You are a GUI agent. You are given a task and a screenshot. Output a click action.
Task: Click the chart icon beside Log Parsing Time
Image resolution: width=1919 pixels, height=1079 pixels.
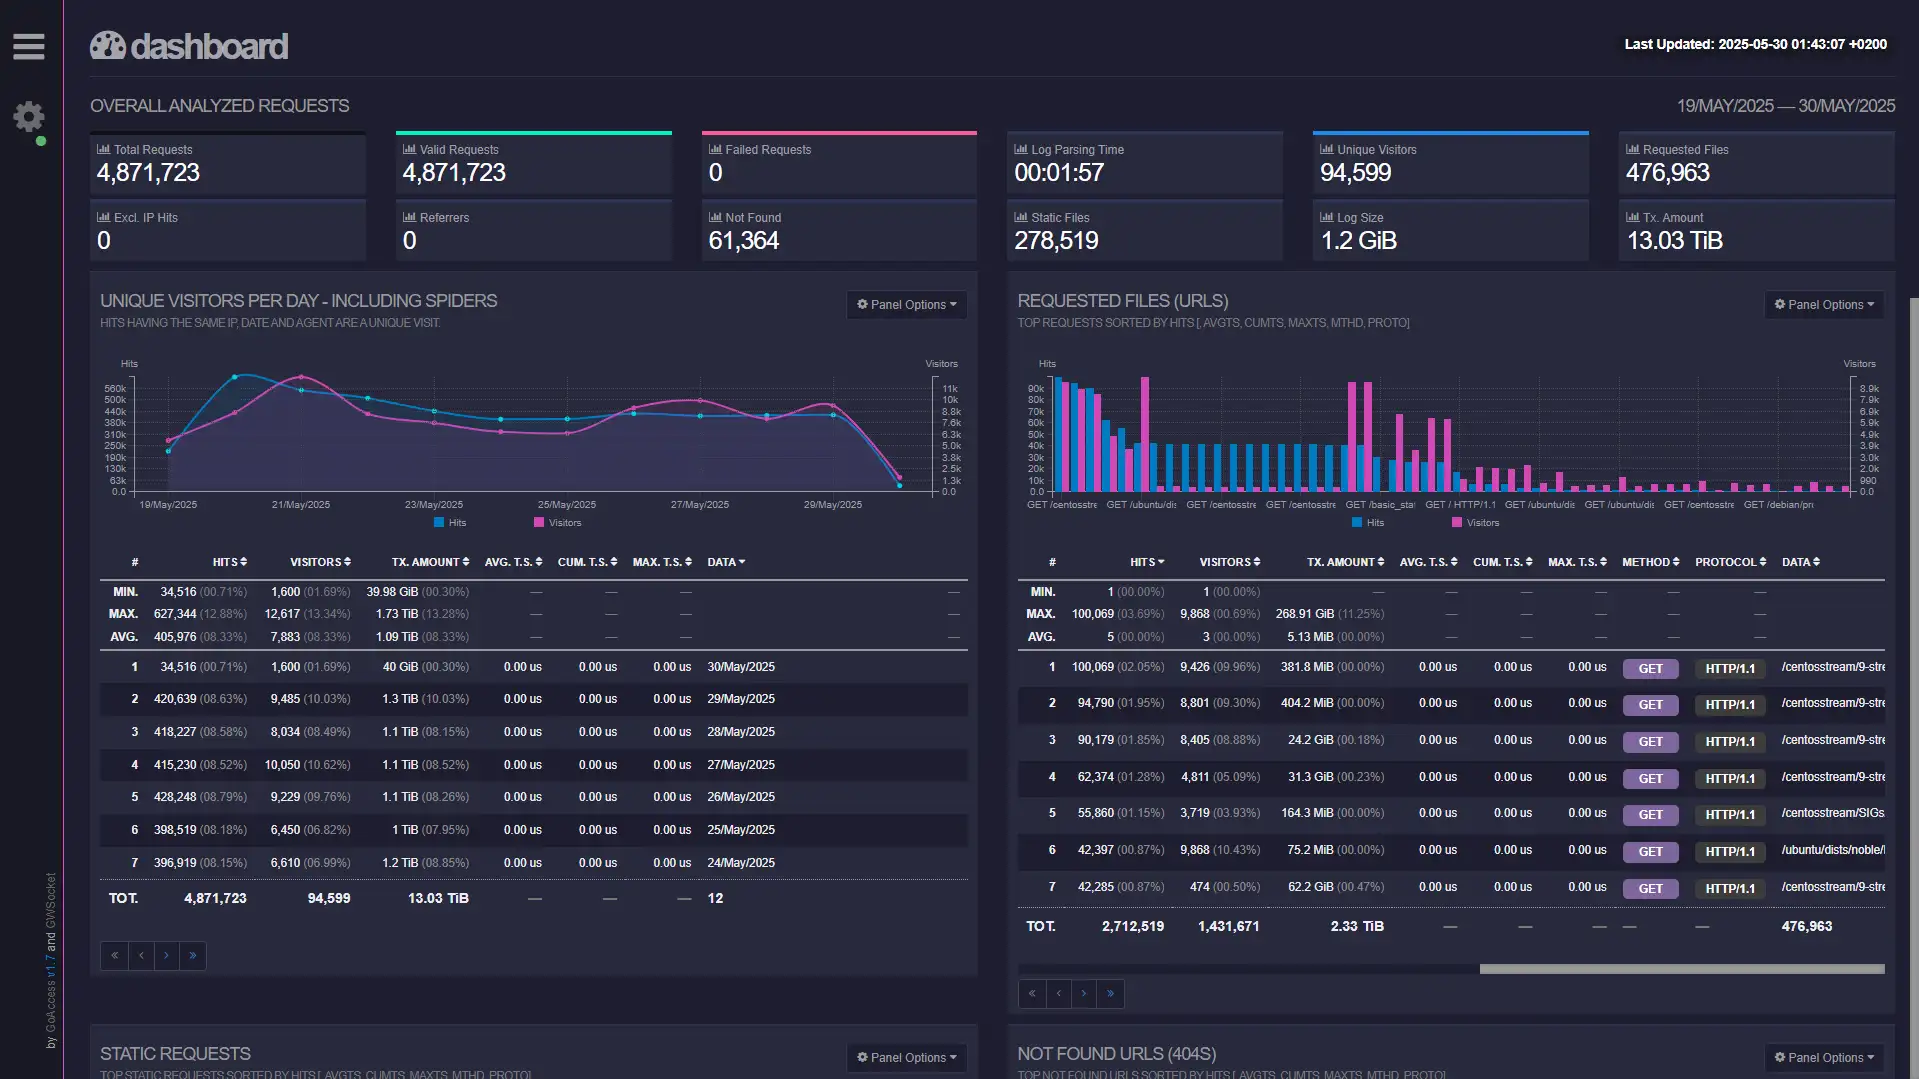[1019, 149]
